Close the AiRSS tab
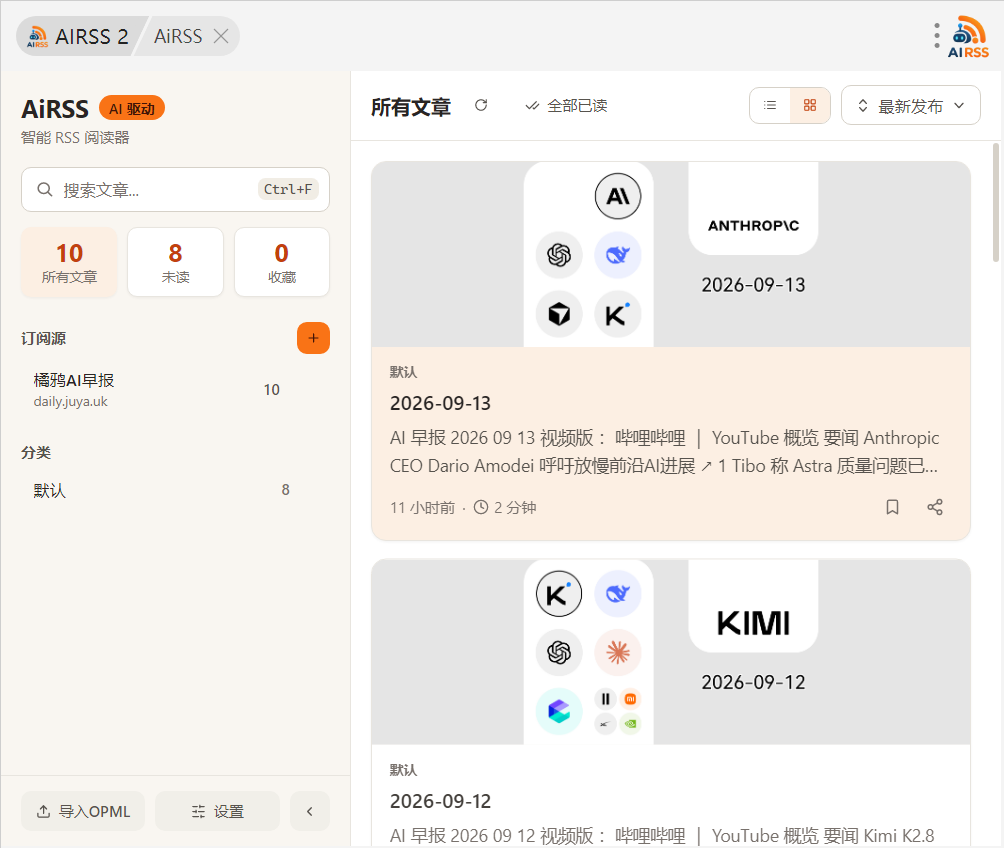The image size is (1004, 848). pos(221,37)
